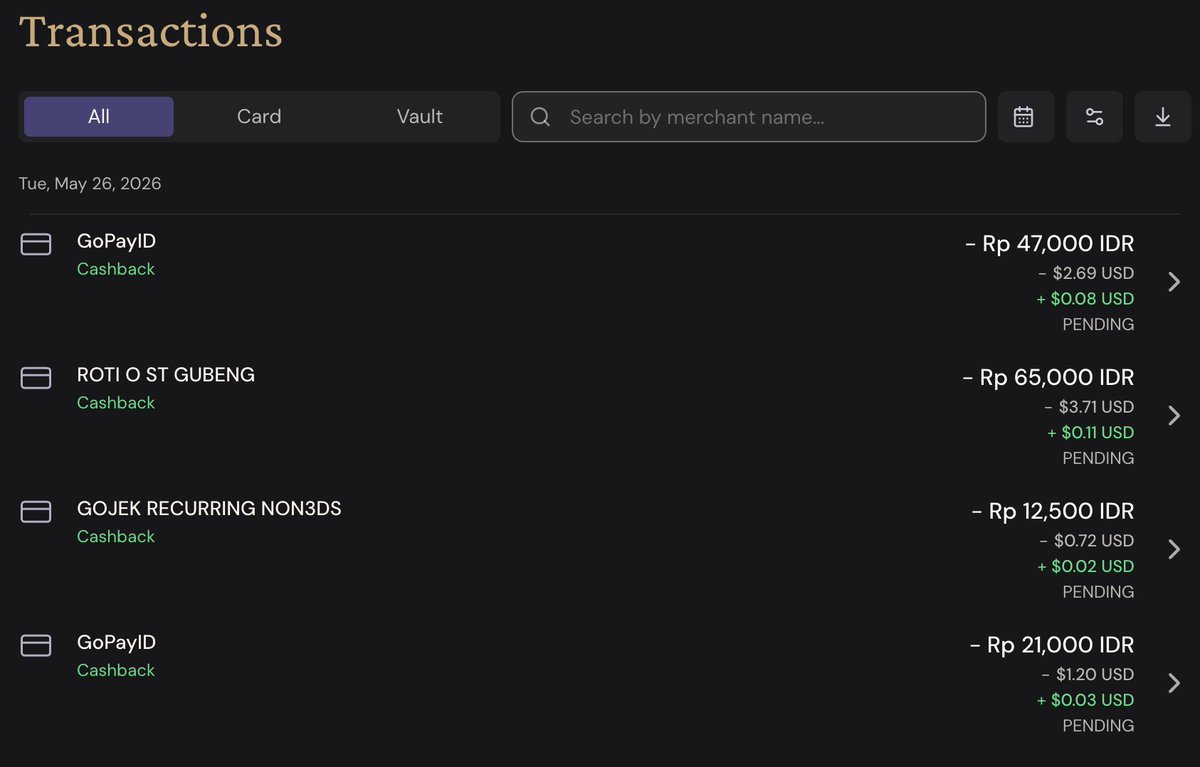The image size is (1200, 767).
Task: Click the - $2.69 USD value
Action: [1086, 273]
